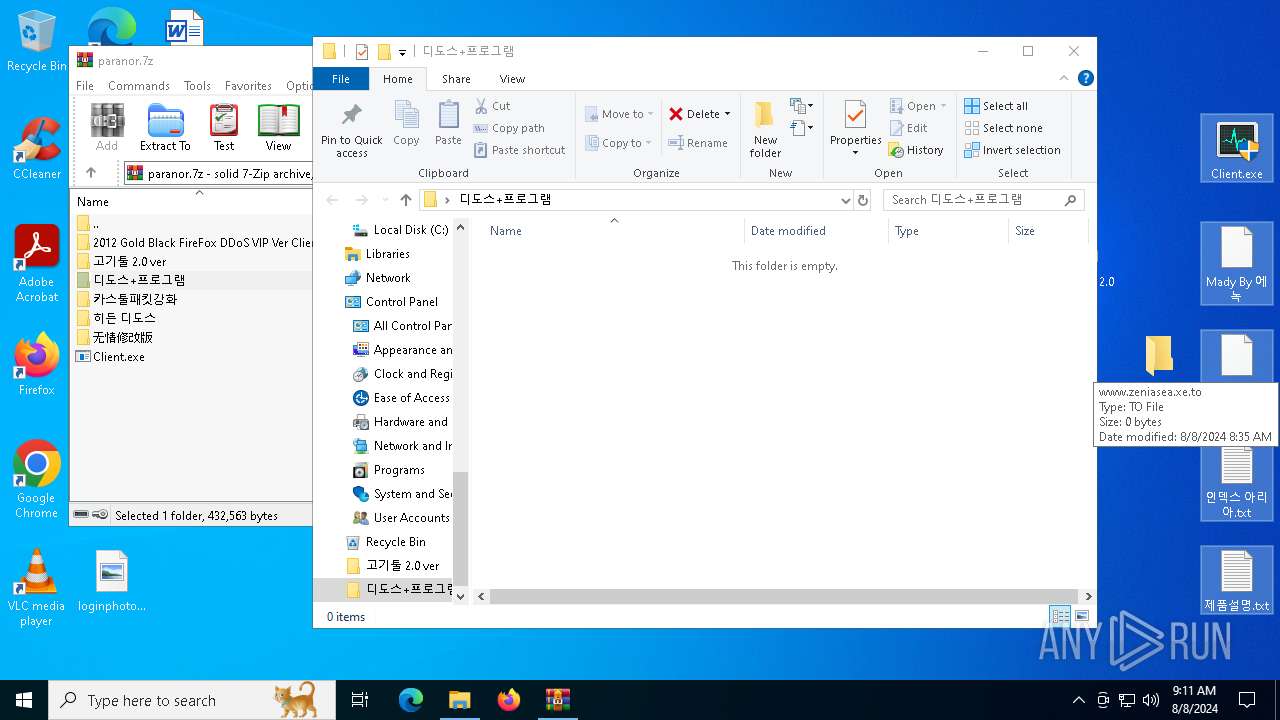Open Easy access dropdown in ribbon
Viewport: 1280px width, 720px height.
pos(802,128)
